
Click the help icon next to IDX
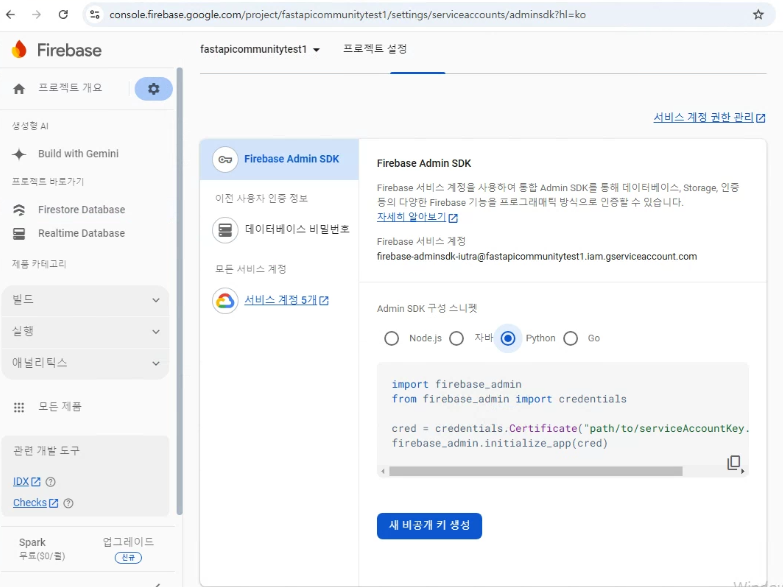(50, 482)
